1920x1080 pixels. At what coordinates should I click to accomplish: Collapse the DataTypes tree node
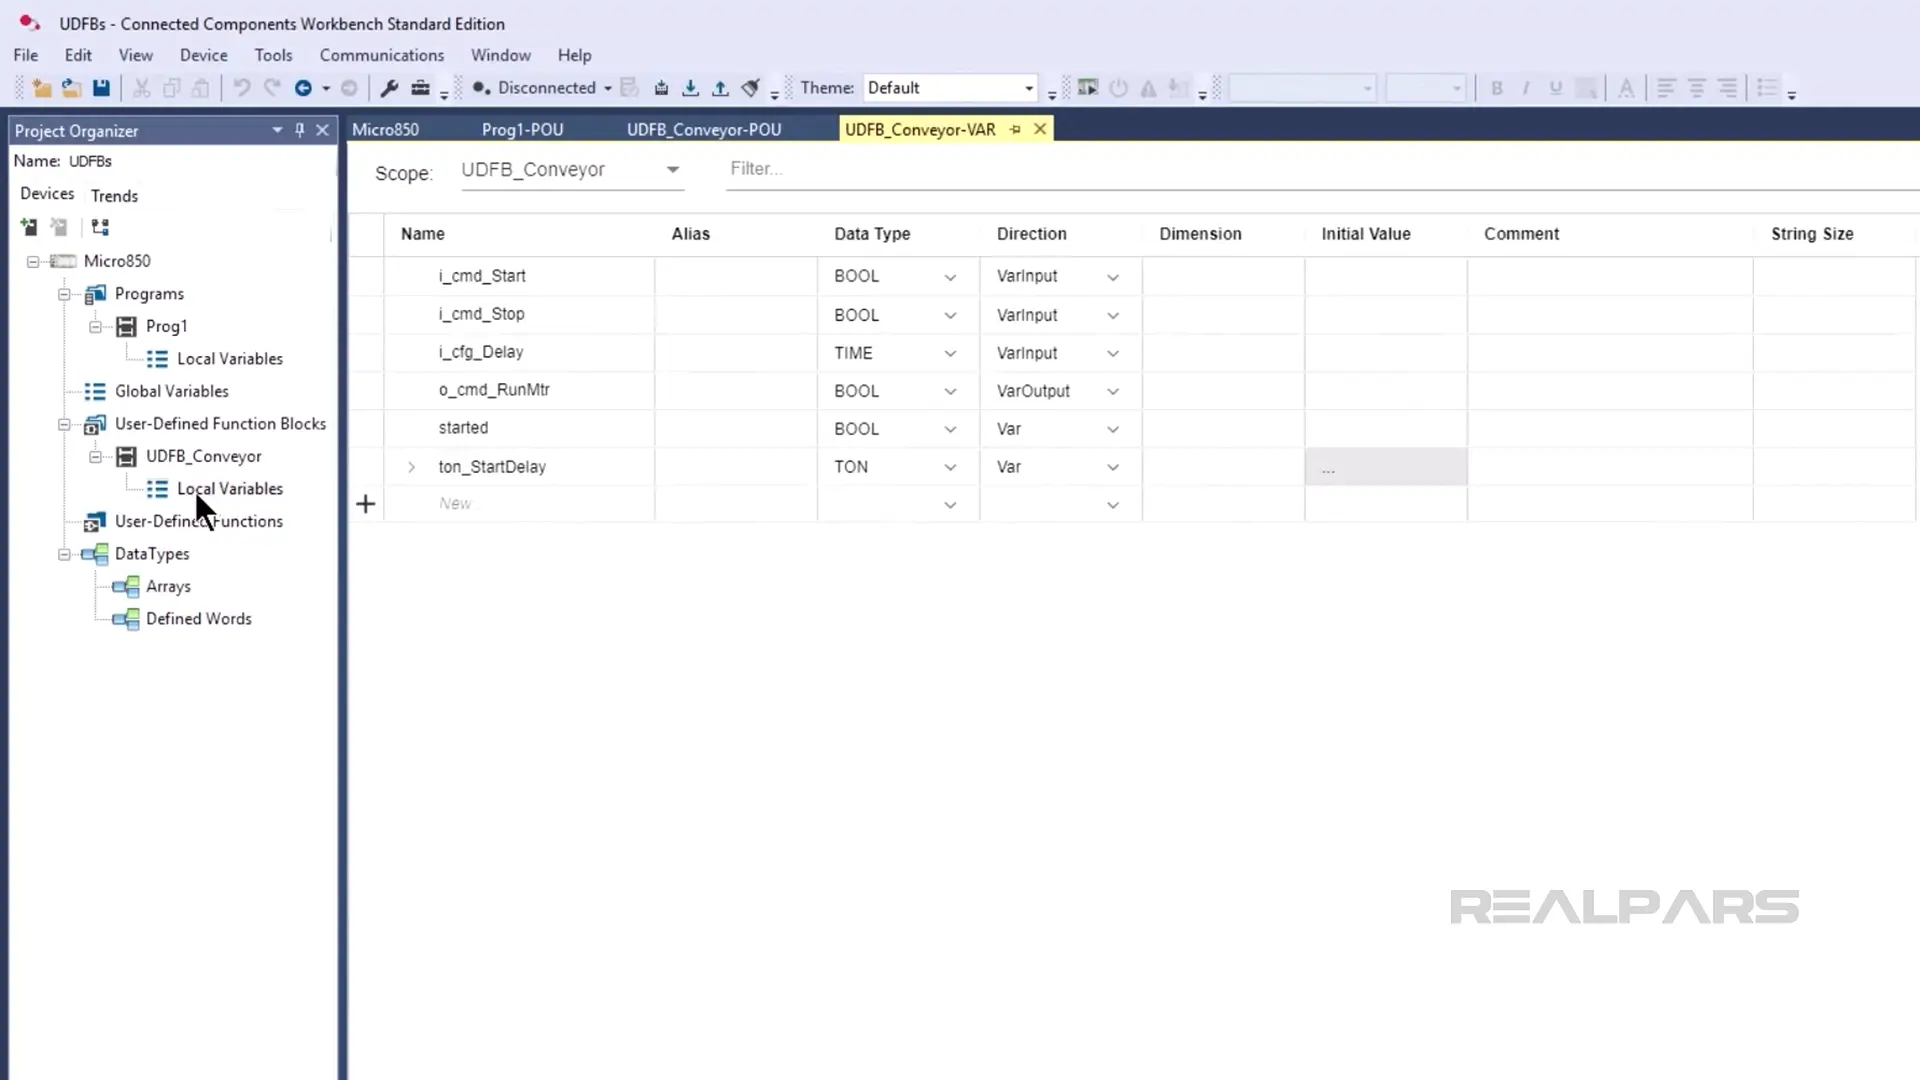64,554
